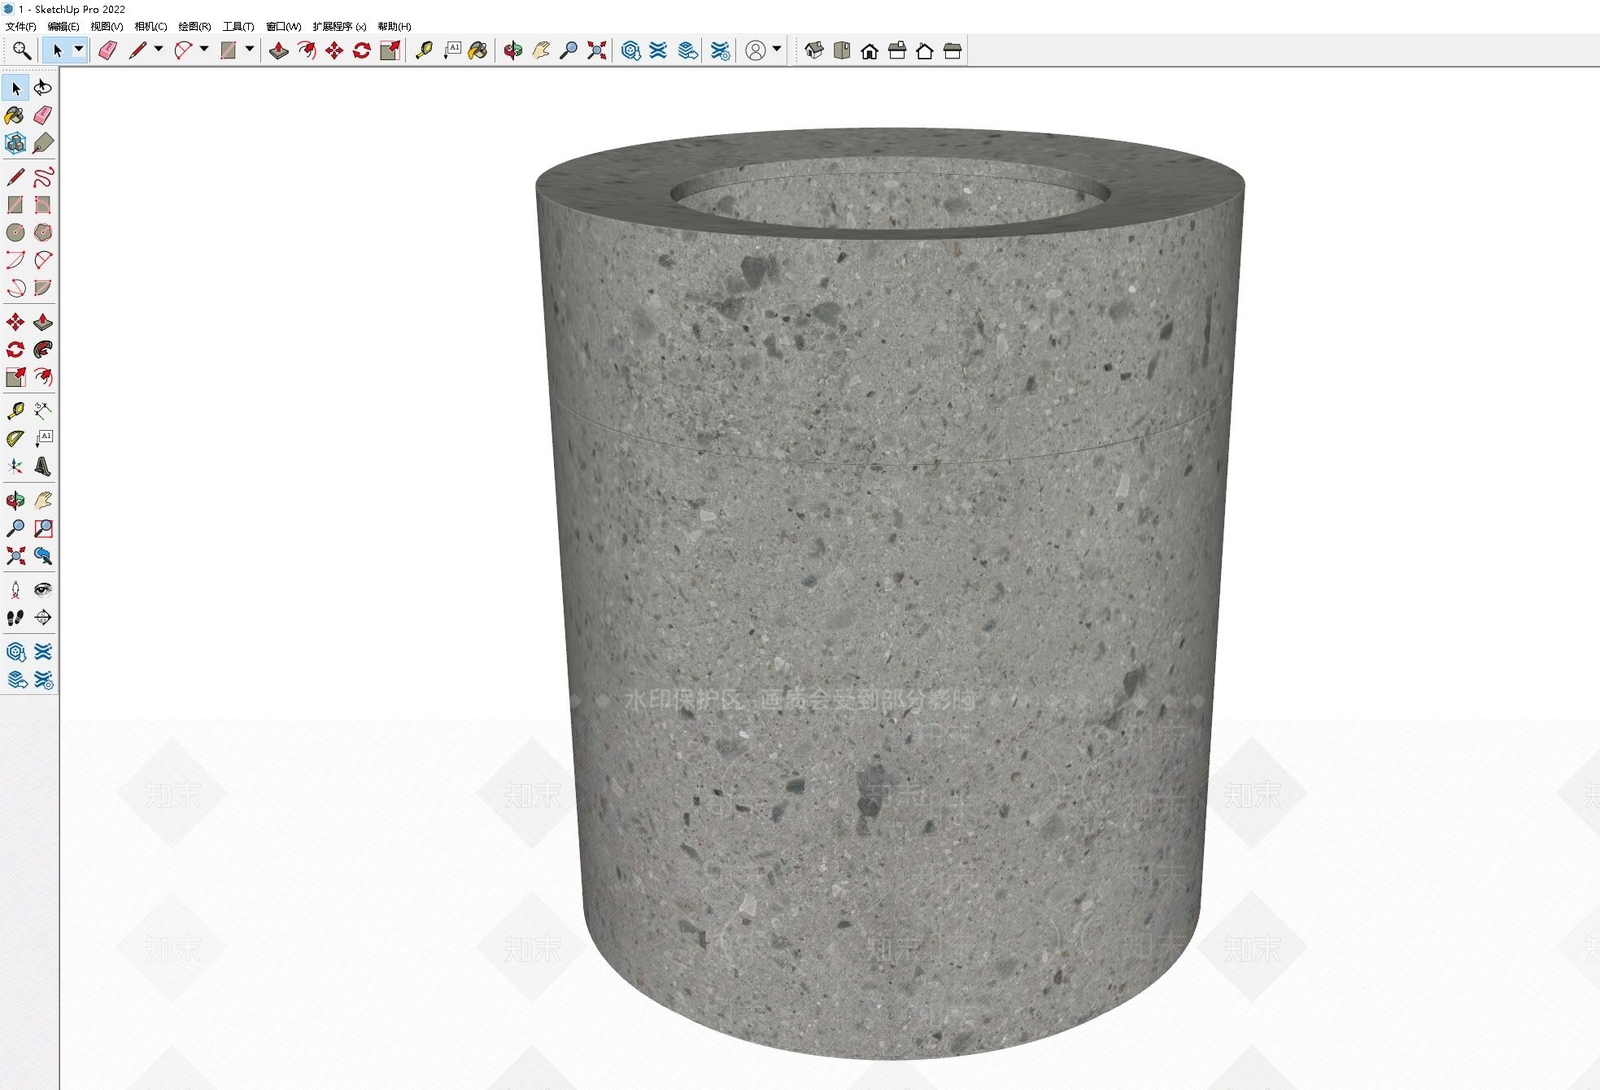The height and width of the screenshot is (1090, 1600).
Task: Select the Move tool in top toolbar
Action: [x=334, y=50]
